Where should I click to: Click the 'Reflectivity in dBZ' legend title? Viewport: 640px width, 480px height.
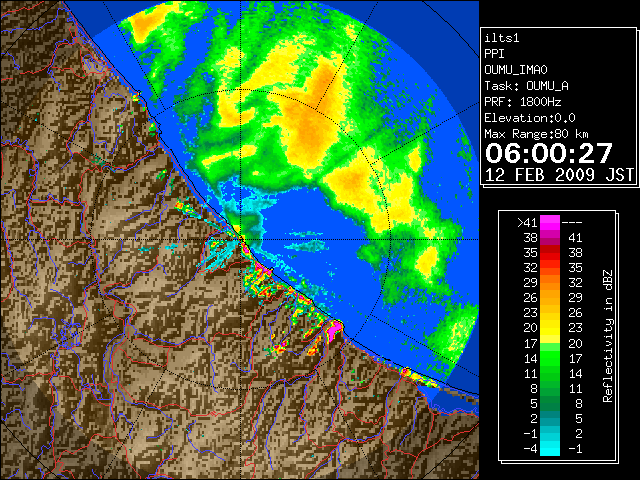[x=607, y=336]
